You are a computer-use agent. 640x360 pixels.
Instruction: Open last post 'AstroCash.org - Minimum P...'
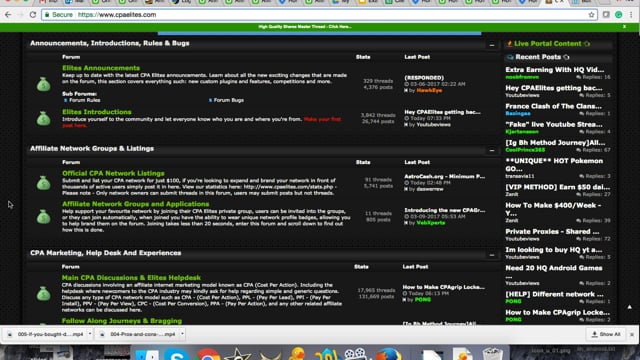pos(444,176)
